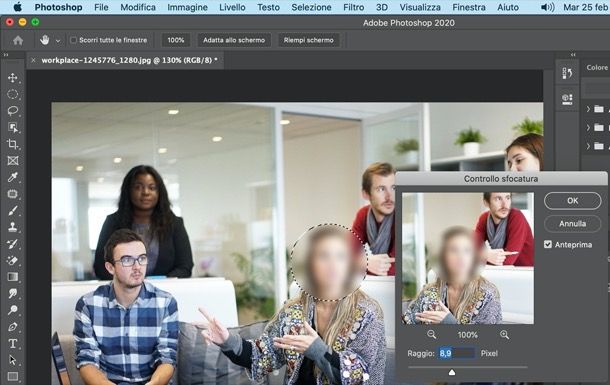Screen dimensions: 610x385
Task: Open the Modifica menu
Action: click(138, 7)
